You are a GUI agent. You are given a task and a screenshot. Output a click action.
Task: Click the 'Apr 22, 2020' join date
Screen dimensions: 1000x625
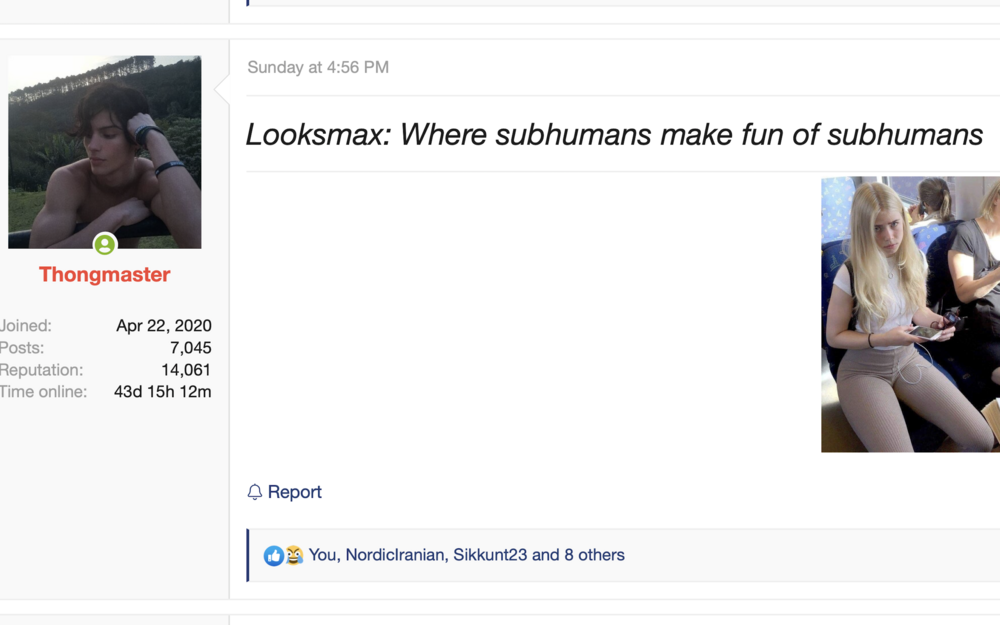(x=164, y=326)
